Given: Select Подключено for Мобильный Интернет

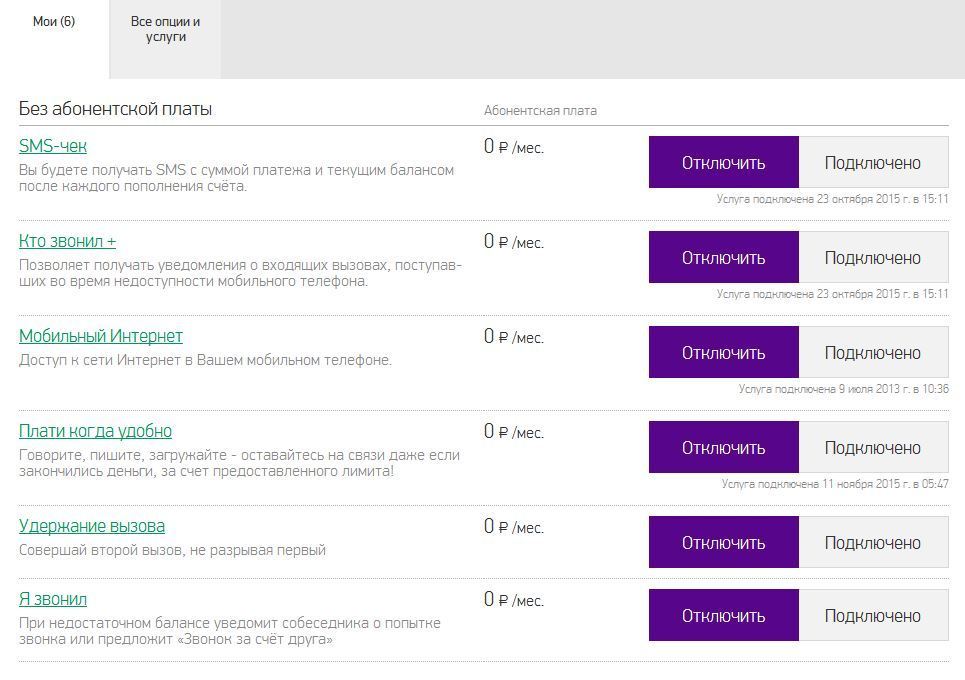Looking at the screenshot, I should pos(873,352).
